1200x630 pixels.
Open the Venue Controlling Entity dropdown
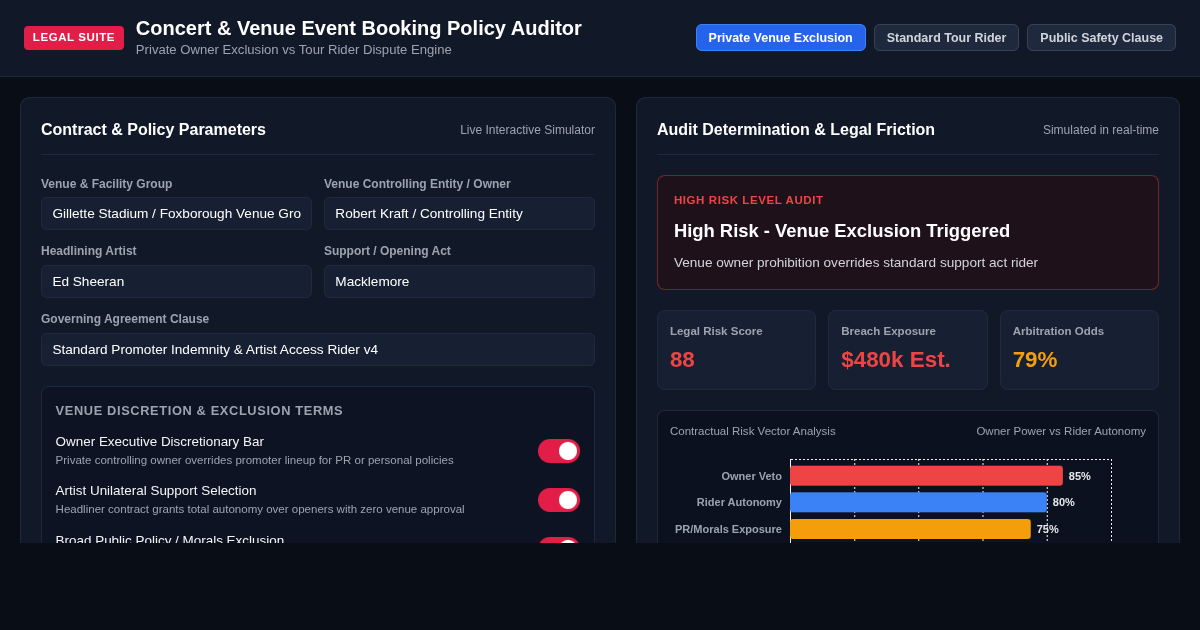tap(459, 213)
